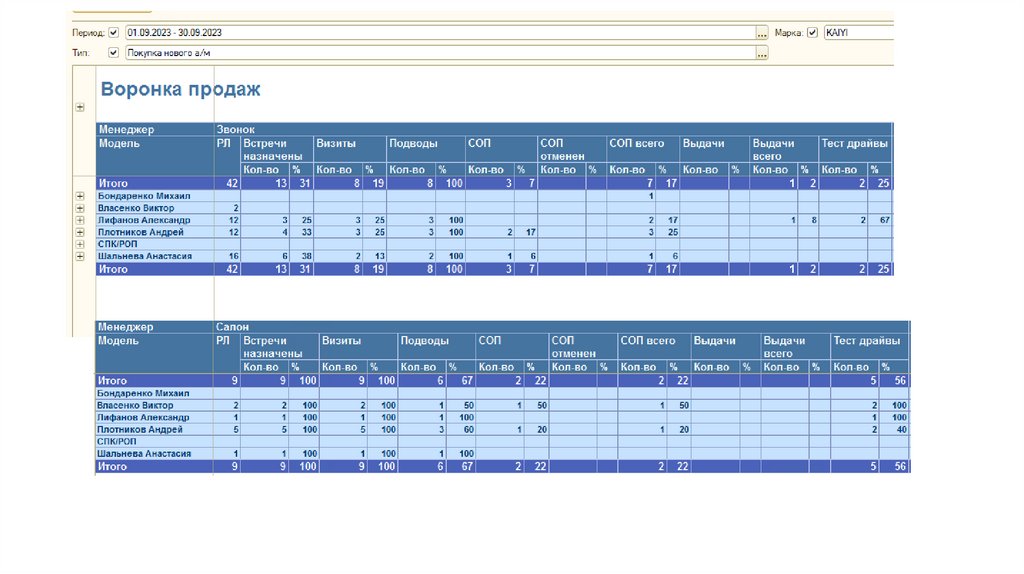Expand Бондаренко Михаил row in Звонок table
The width and height of the screenshot is (1024, 574).
click(x=80, y=196)
